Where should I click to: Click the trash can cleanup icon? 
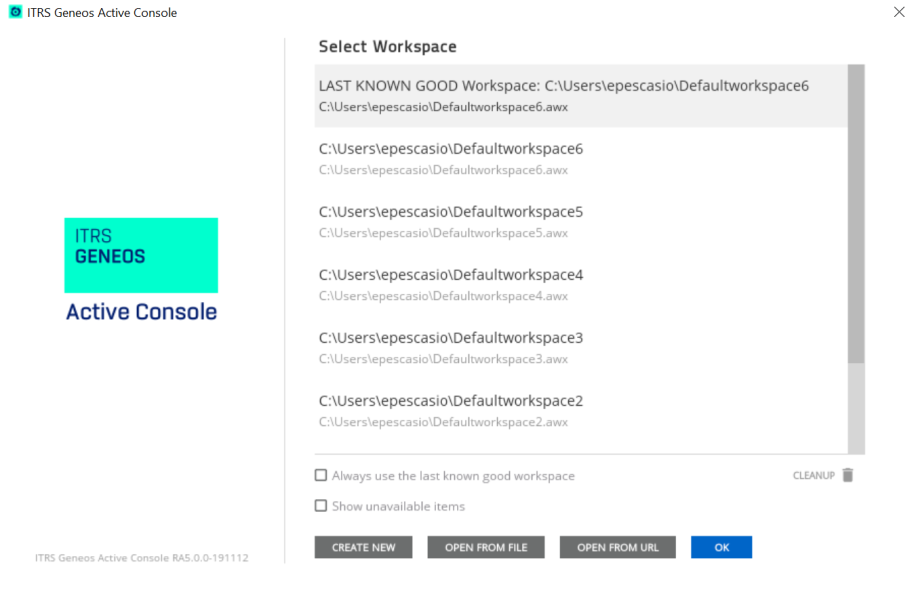[848, 476]
